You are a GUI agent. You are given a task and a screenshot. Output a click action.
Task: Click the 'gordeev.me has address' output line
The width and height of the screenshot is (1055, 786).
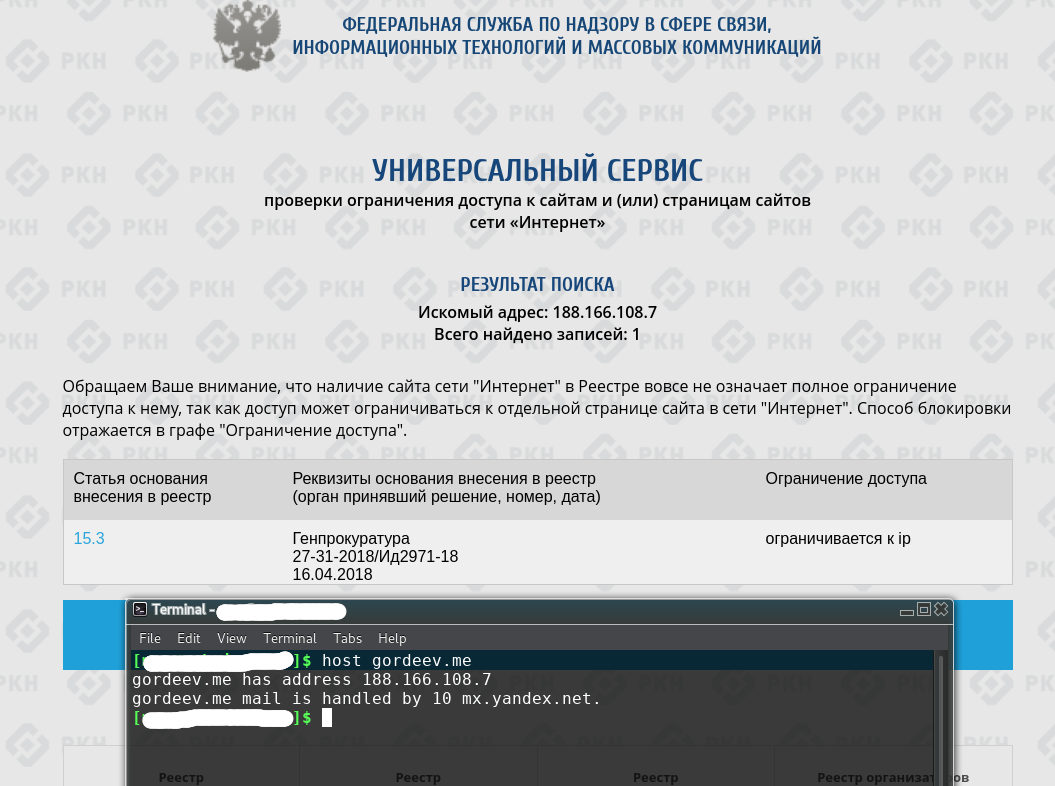point(312,680)
